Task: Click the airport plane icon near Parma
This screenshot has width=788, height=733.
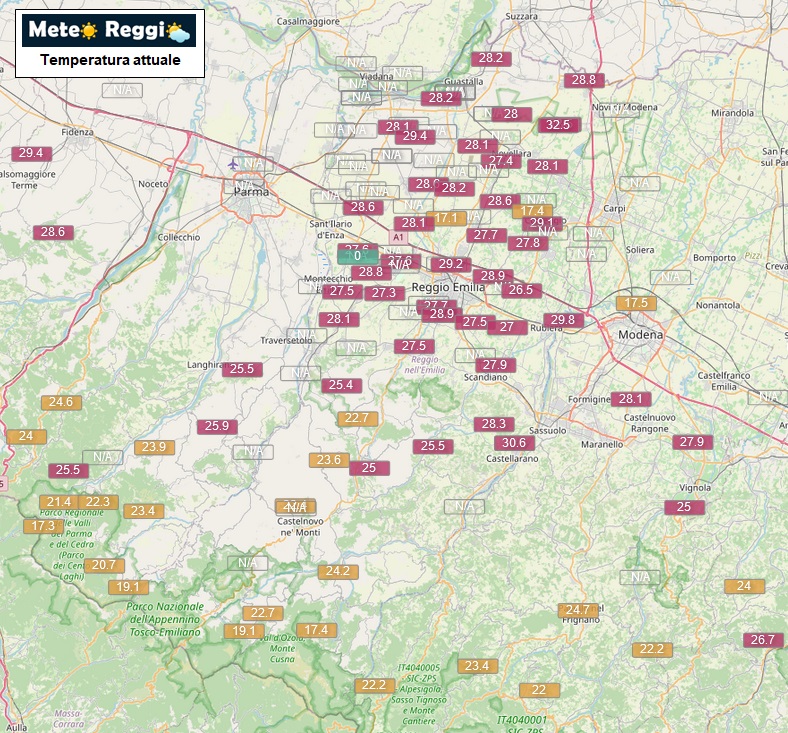Action: [x=233, y=163]
